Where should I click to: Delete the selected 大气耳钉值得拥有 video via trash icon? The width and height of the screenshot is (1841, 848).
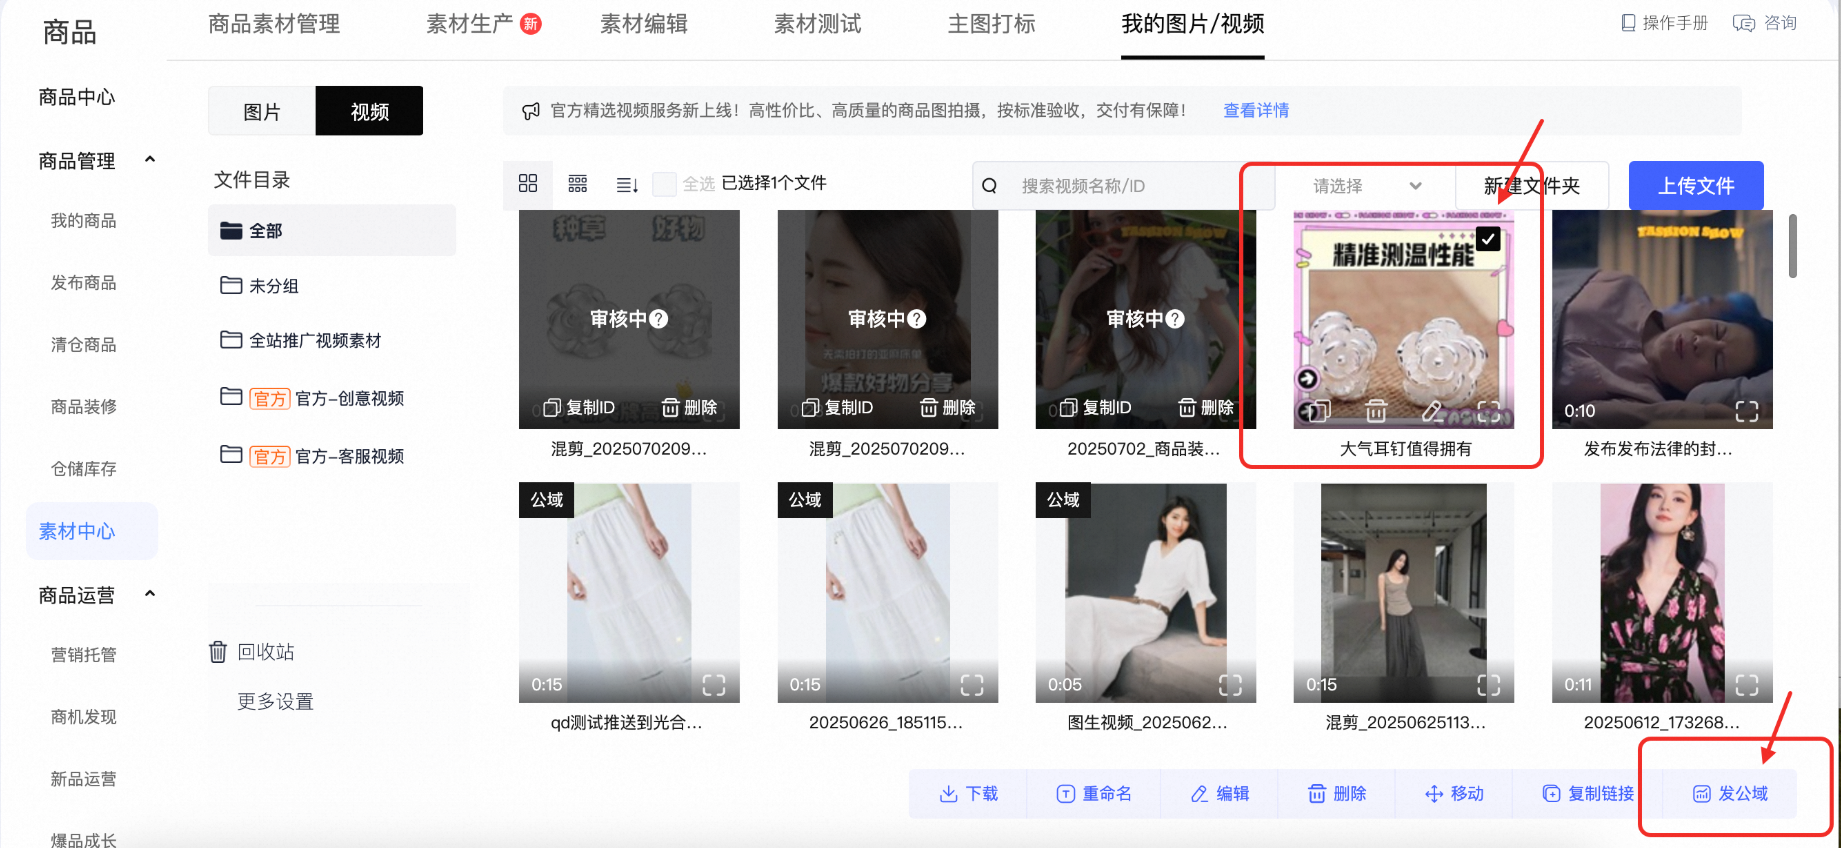tap(1376, 410)
